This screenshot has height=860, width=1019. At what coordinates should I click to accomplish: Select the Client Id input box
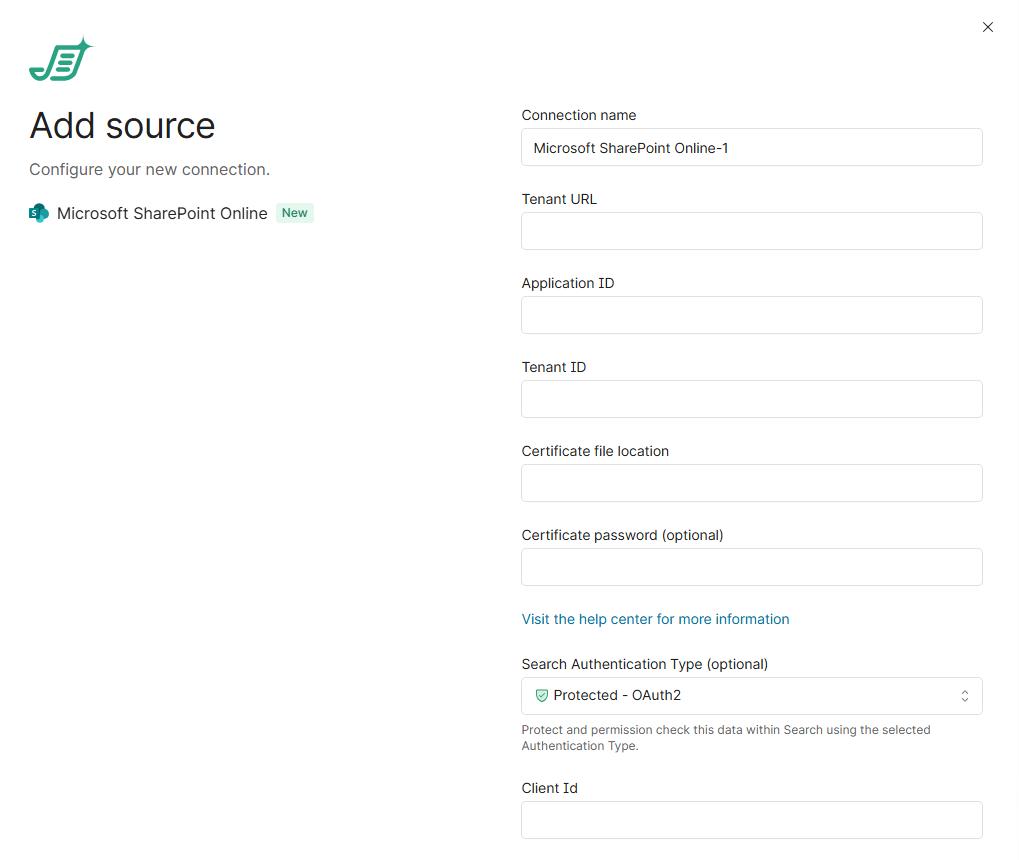pos(751,820)
